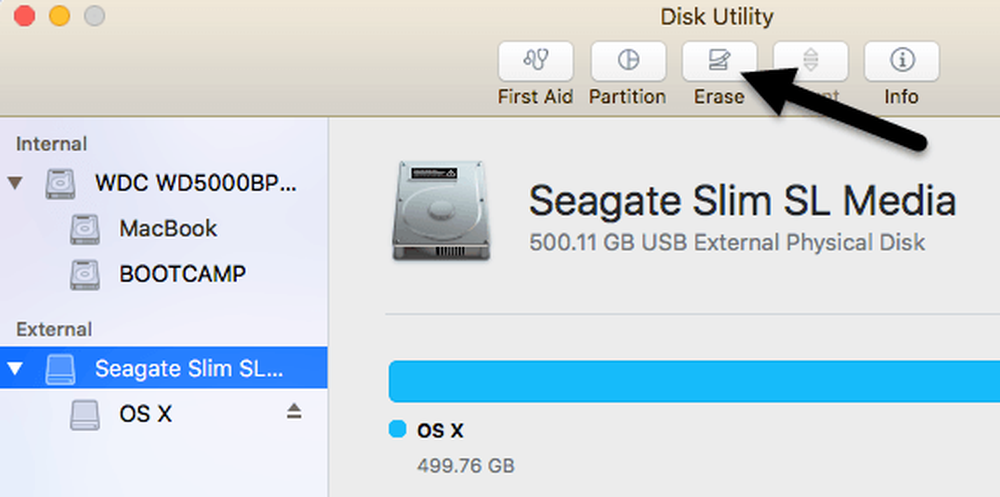Image resolution: width=1000 pixels, height=497 pixels.
Task: Open the Partition tool icon
Action: 628,61
